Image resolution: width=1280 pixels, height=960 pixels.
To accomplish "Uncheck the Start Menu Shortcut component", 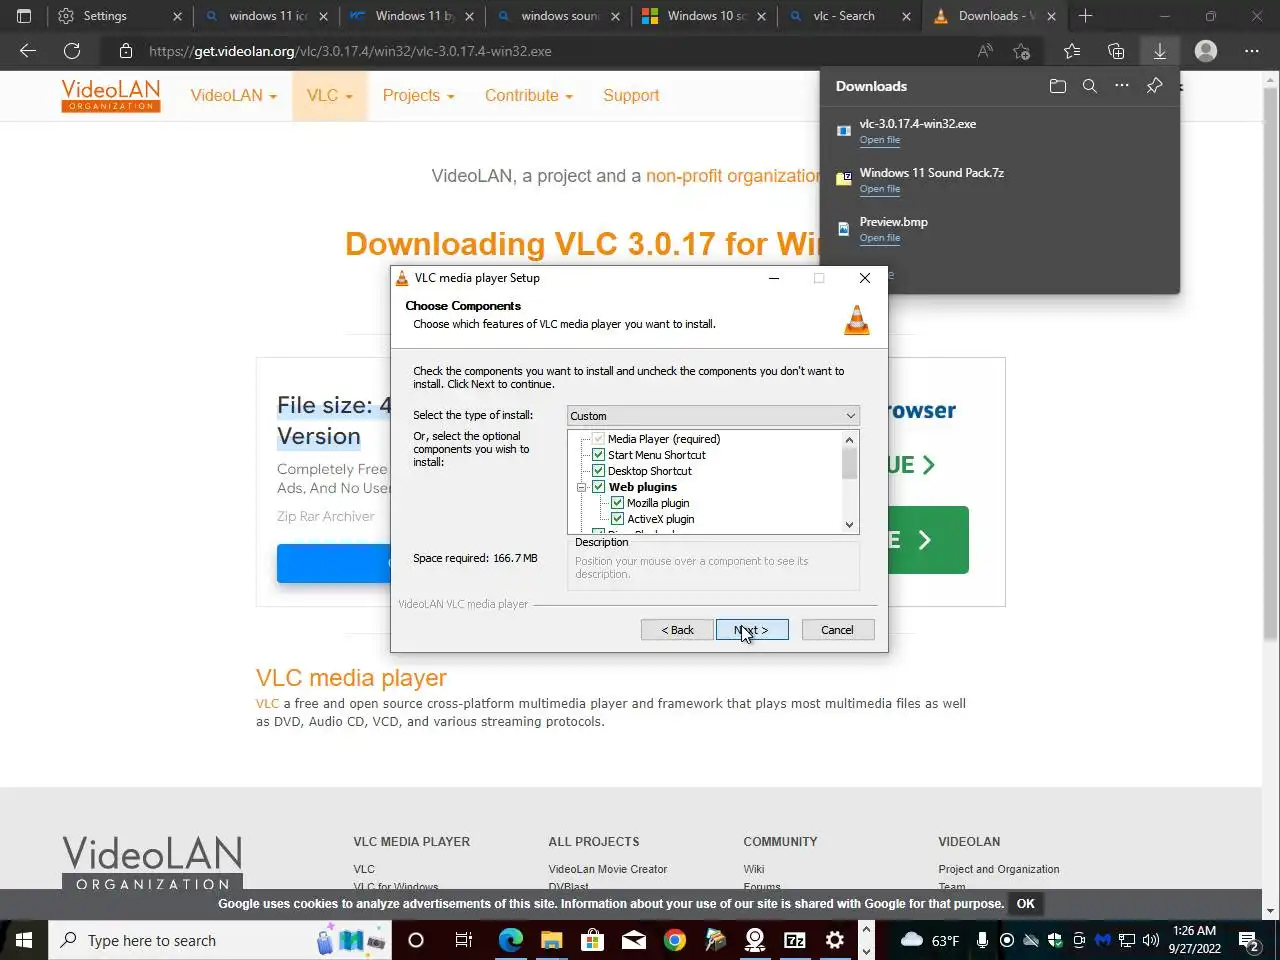I will click(x=599, y=455).
